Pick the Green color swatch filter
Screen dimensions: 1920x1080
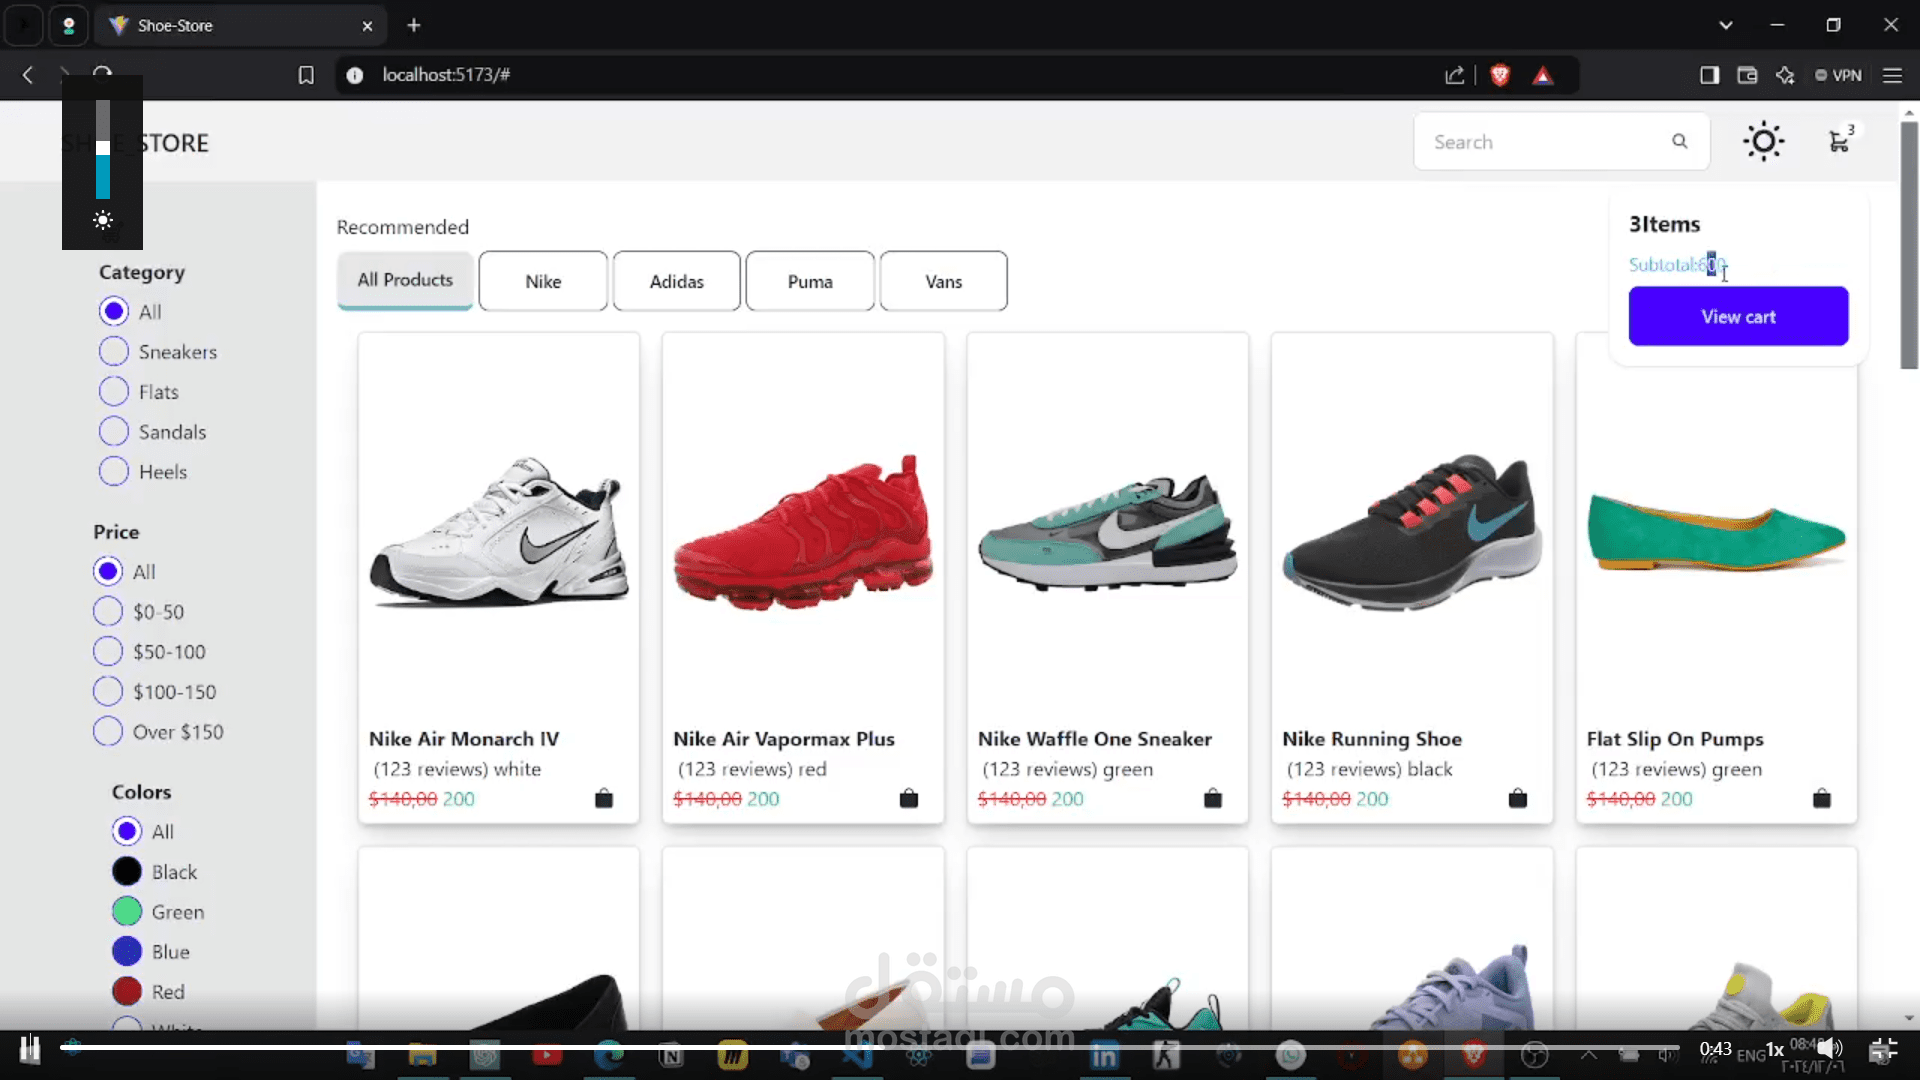[x=127, y=912]
